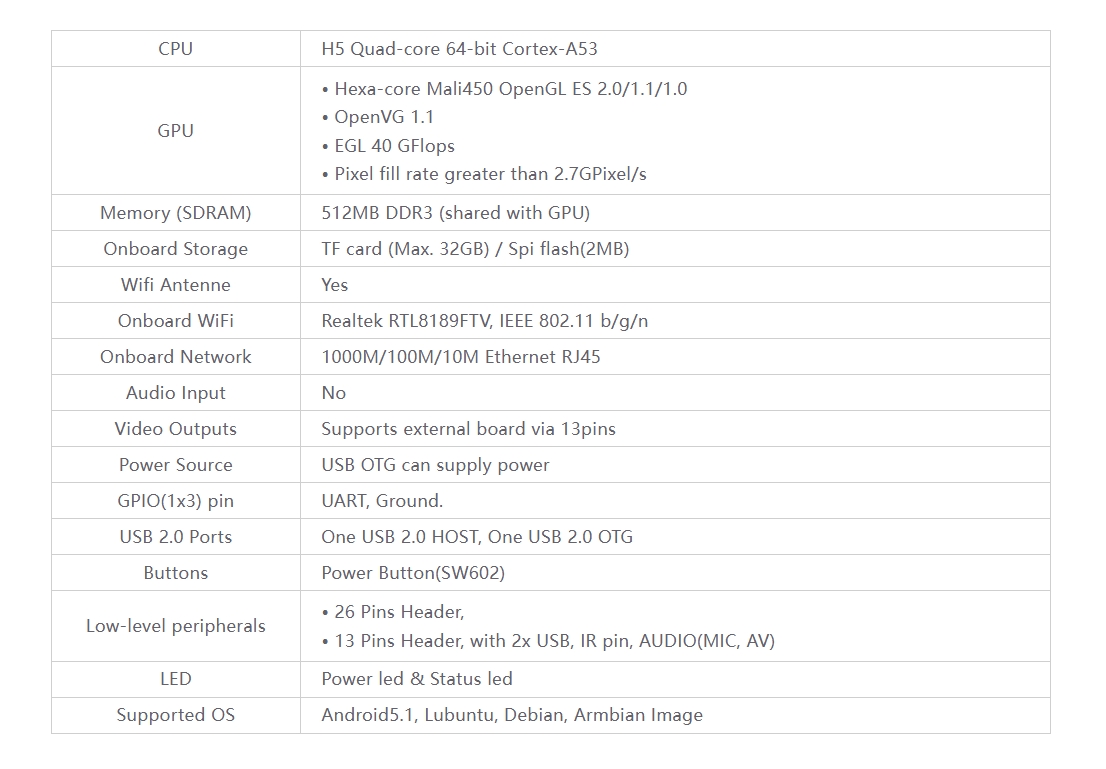Click the Supports external board via 13pins text
The width and height of the screenshot is (1106, 769).
tap(468, 428)
